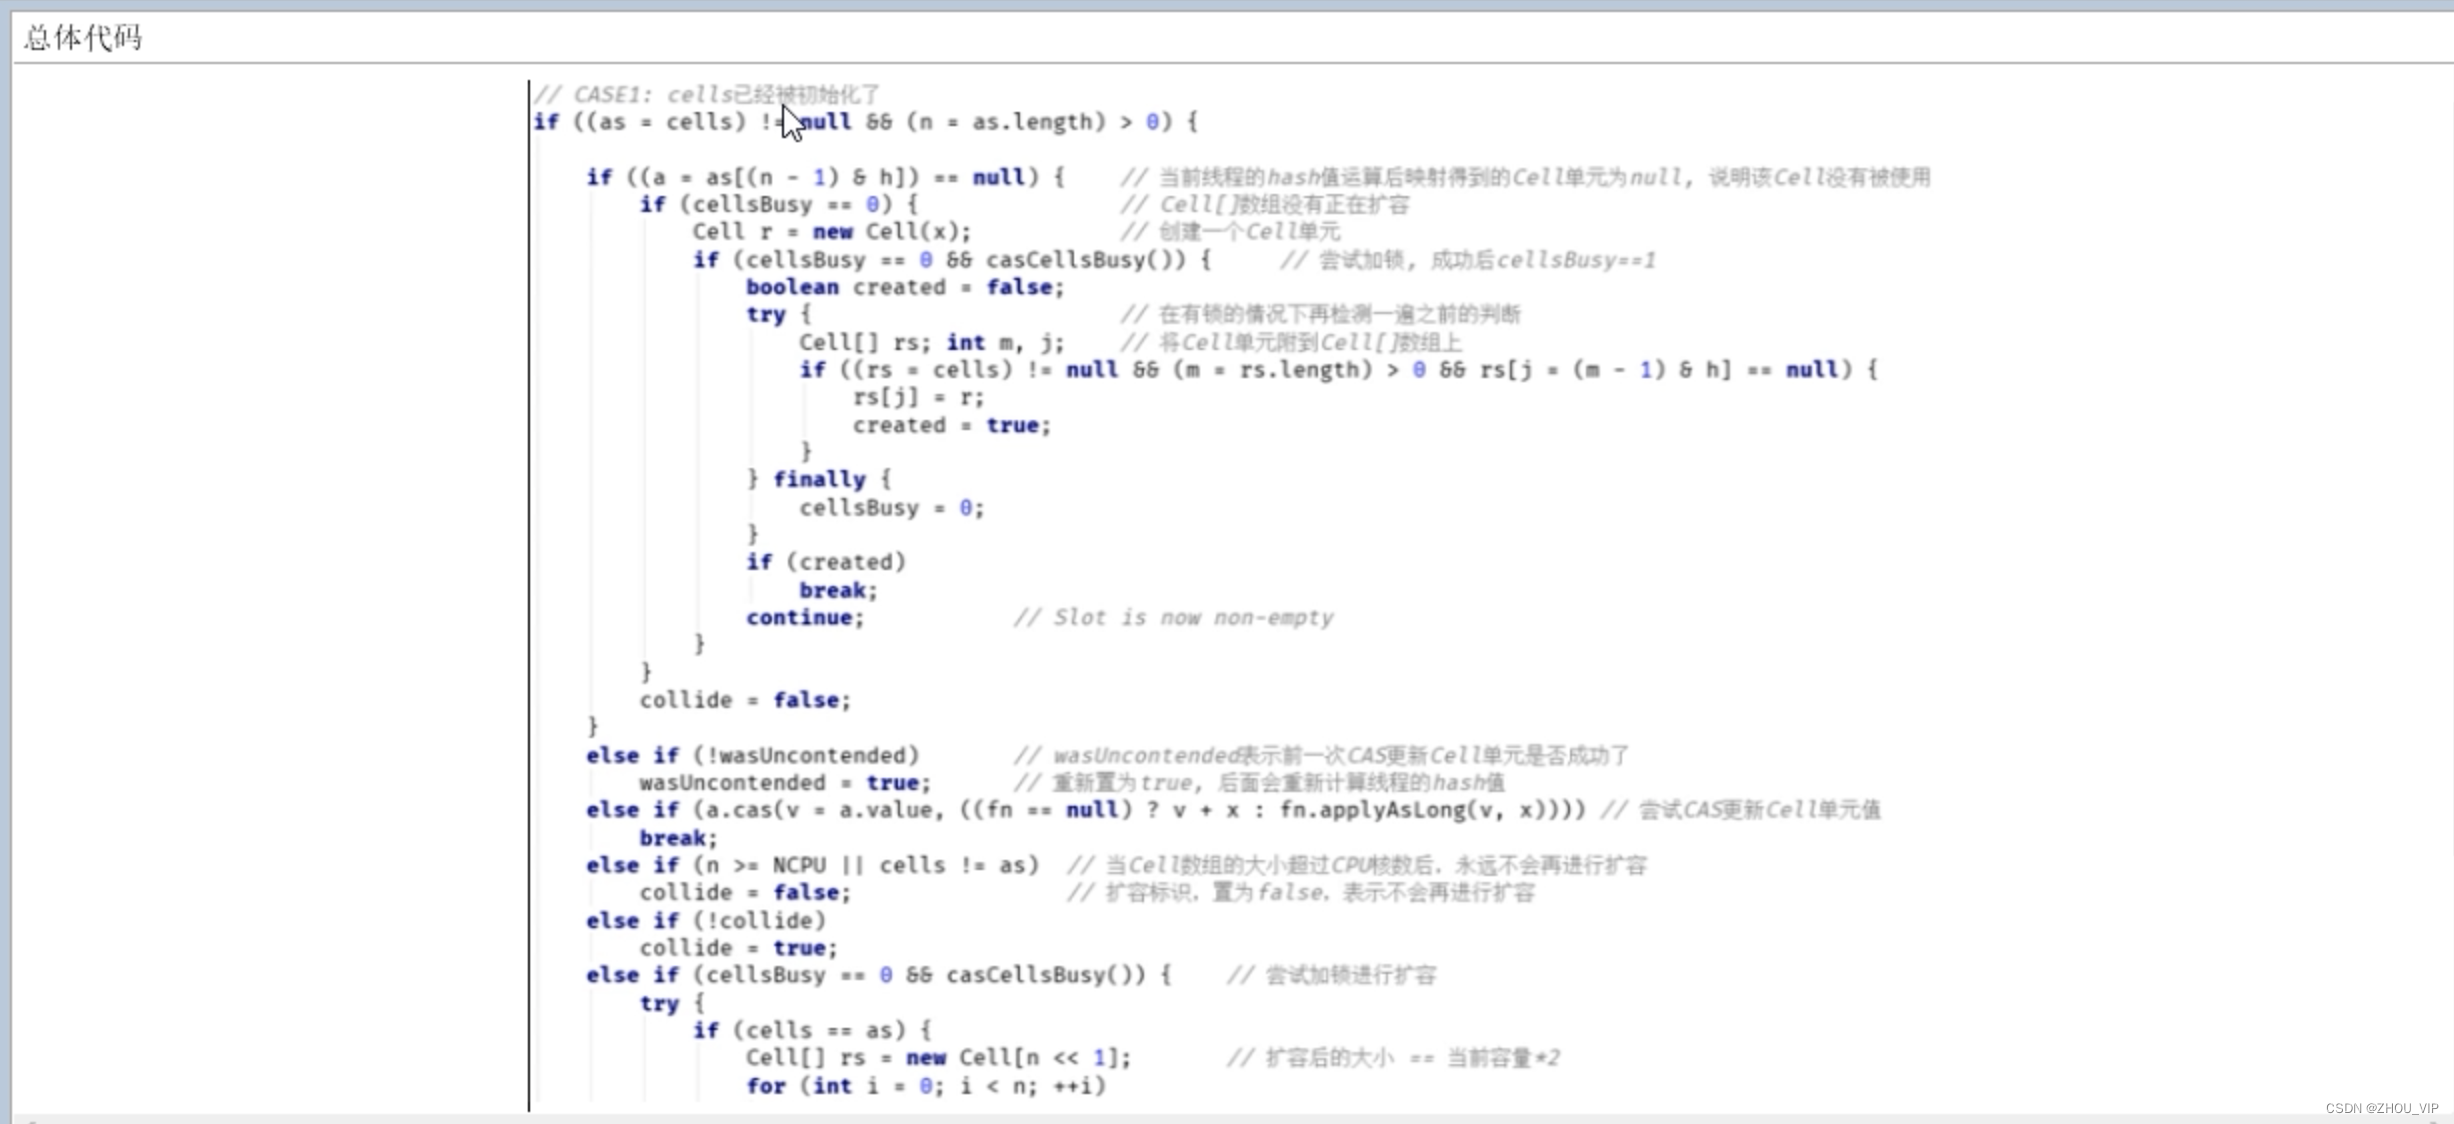
Task: Click the continue; statement
Action: (x=803, y=617)
